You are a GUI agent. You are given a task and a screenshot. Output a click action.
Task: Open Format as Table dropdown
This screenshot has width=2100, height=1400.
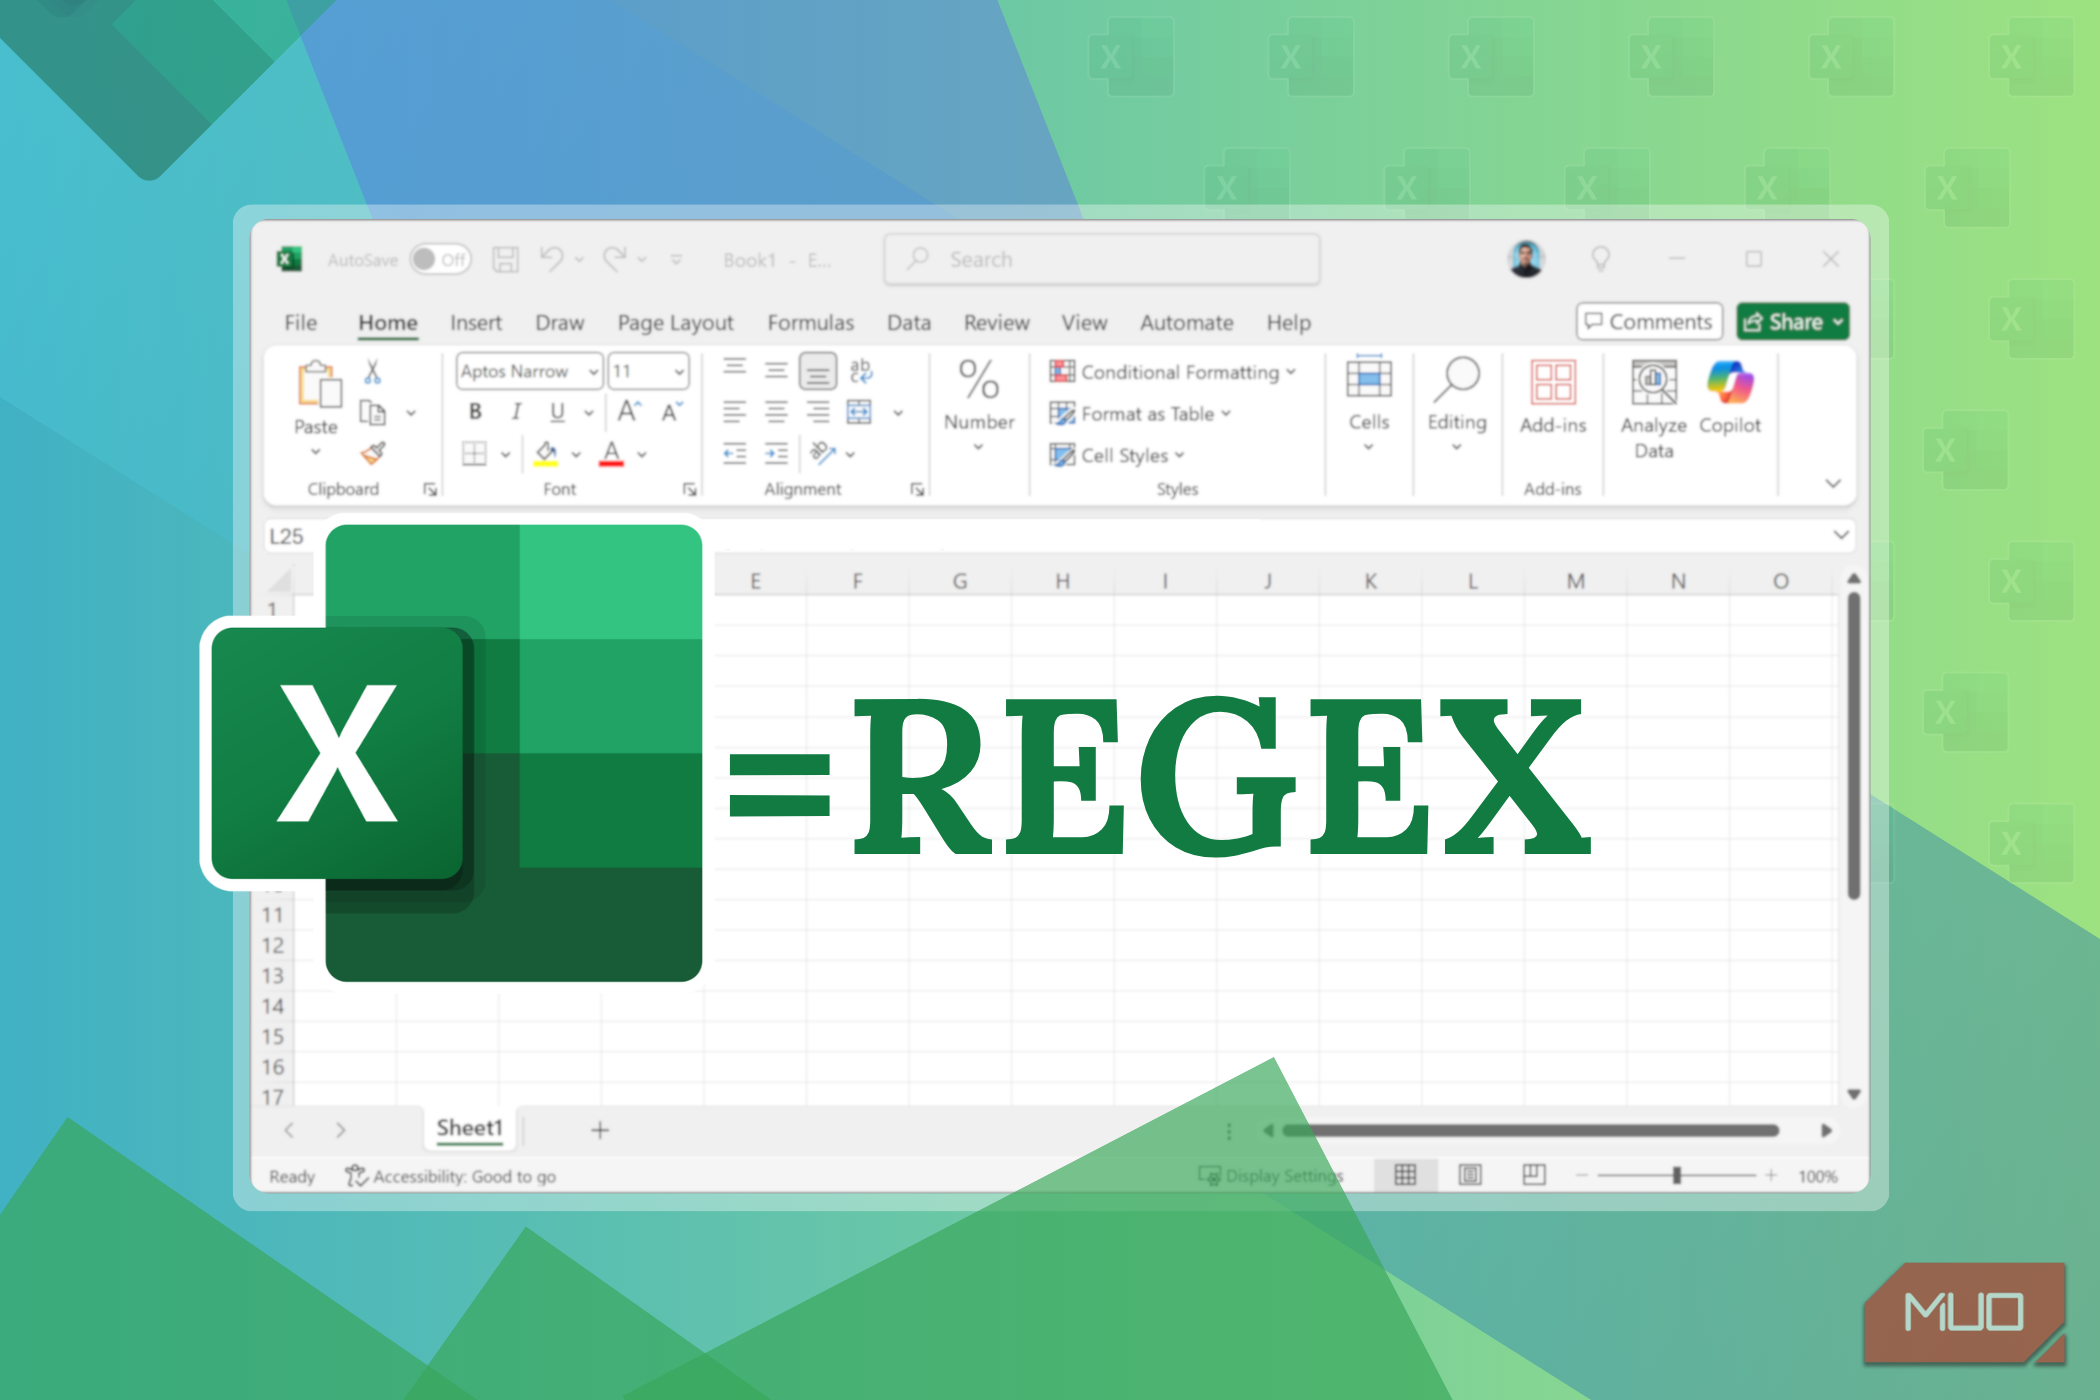pos(1140,414)
